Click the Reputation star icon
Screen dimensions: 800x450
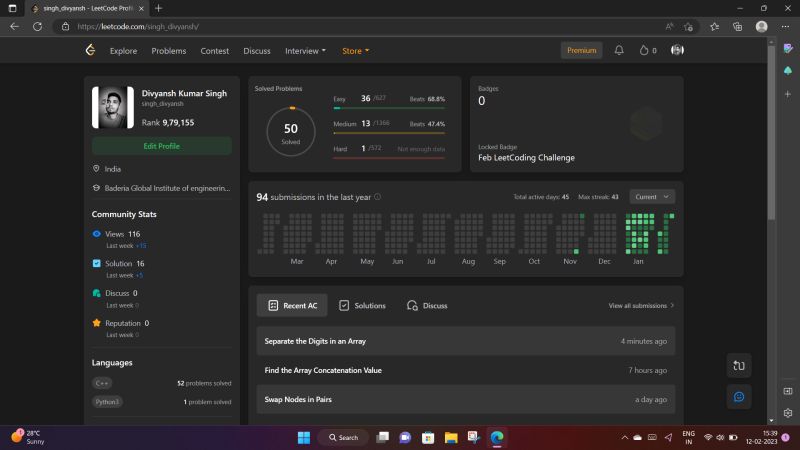click(96, 322)
